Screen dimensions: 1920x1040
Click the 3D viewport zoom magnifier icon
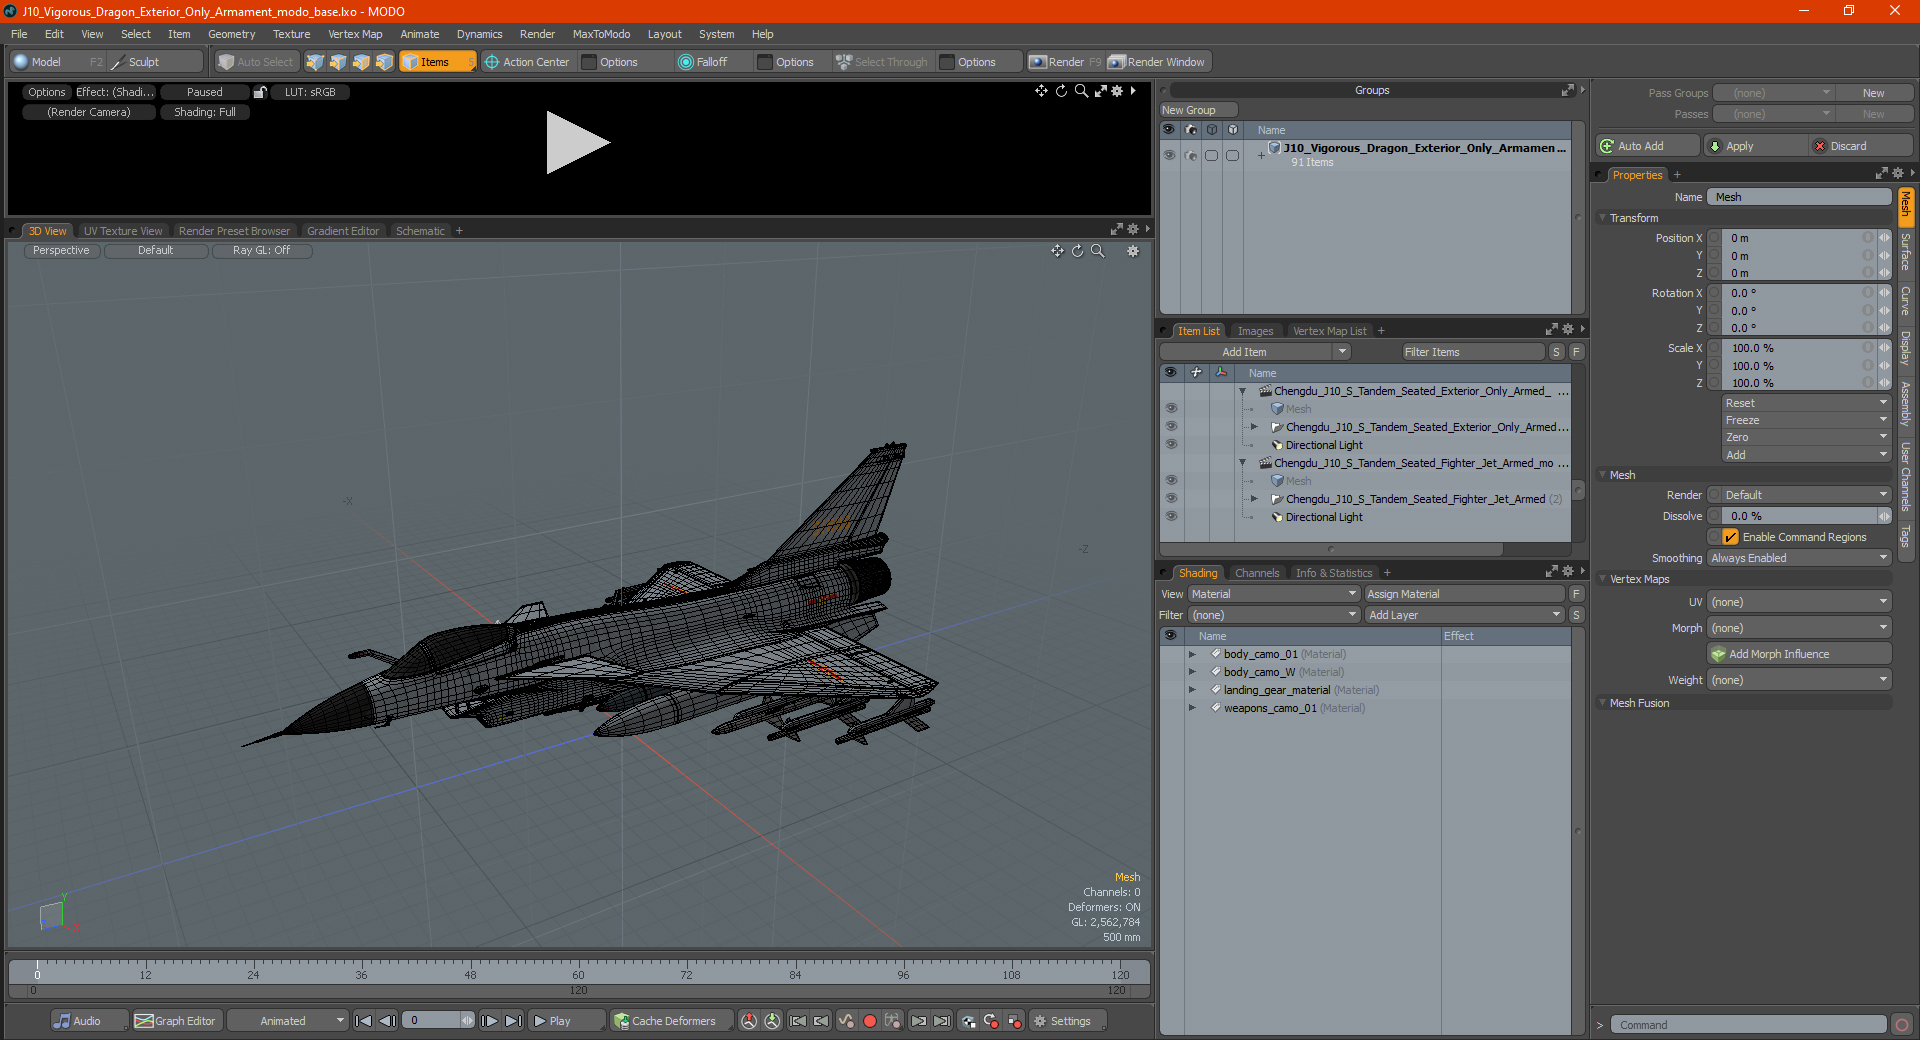1098,251
